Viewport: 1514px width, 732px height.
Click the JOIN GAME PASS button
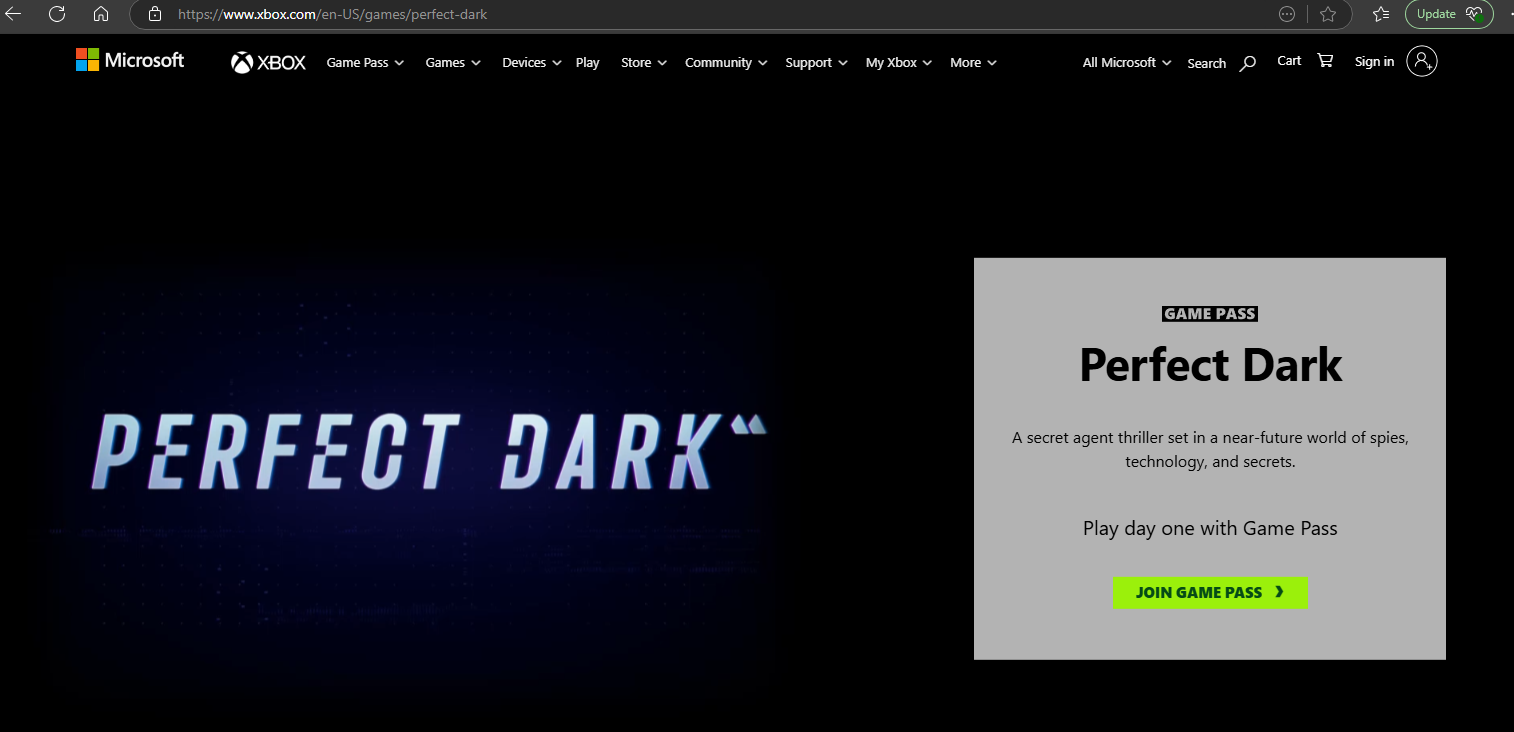tap(1210, 592)
